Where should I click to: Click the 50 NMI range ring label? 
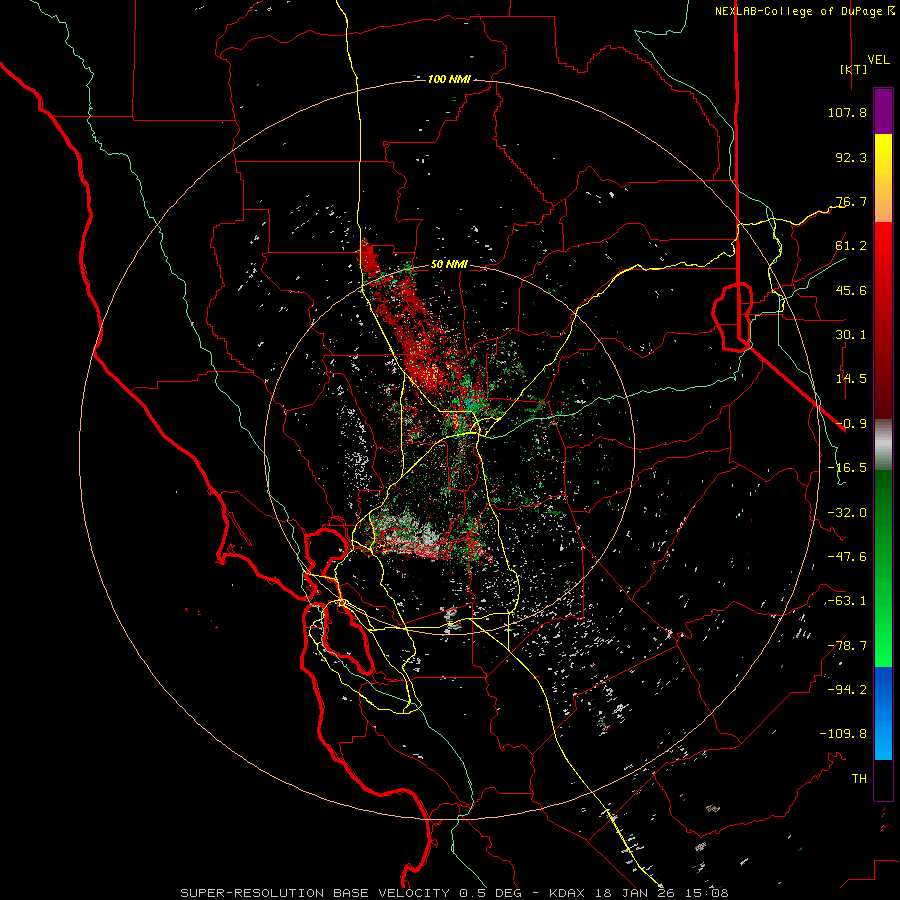pos(449,265)
